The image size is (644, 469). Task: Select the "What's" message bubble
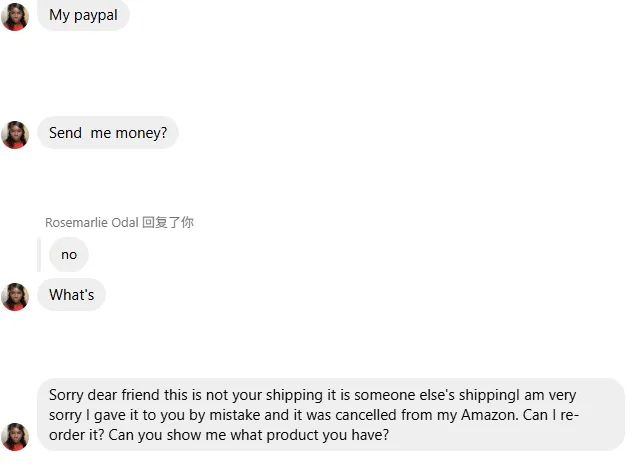pos(71,295)
